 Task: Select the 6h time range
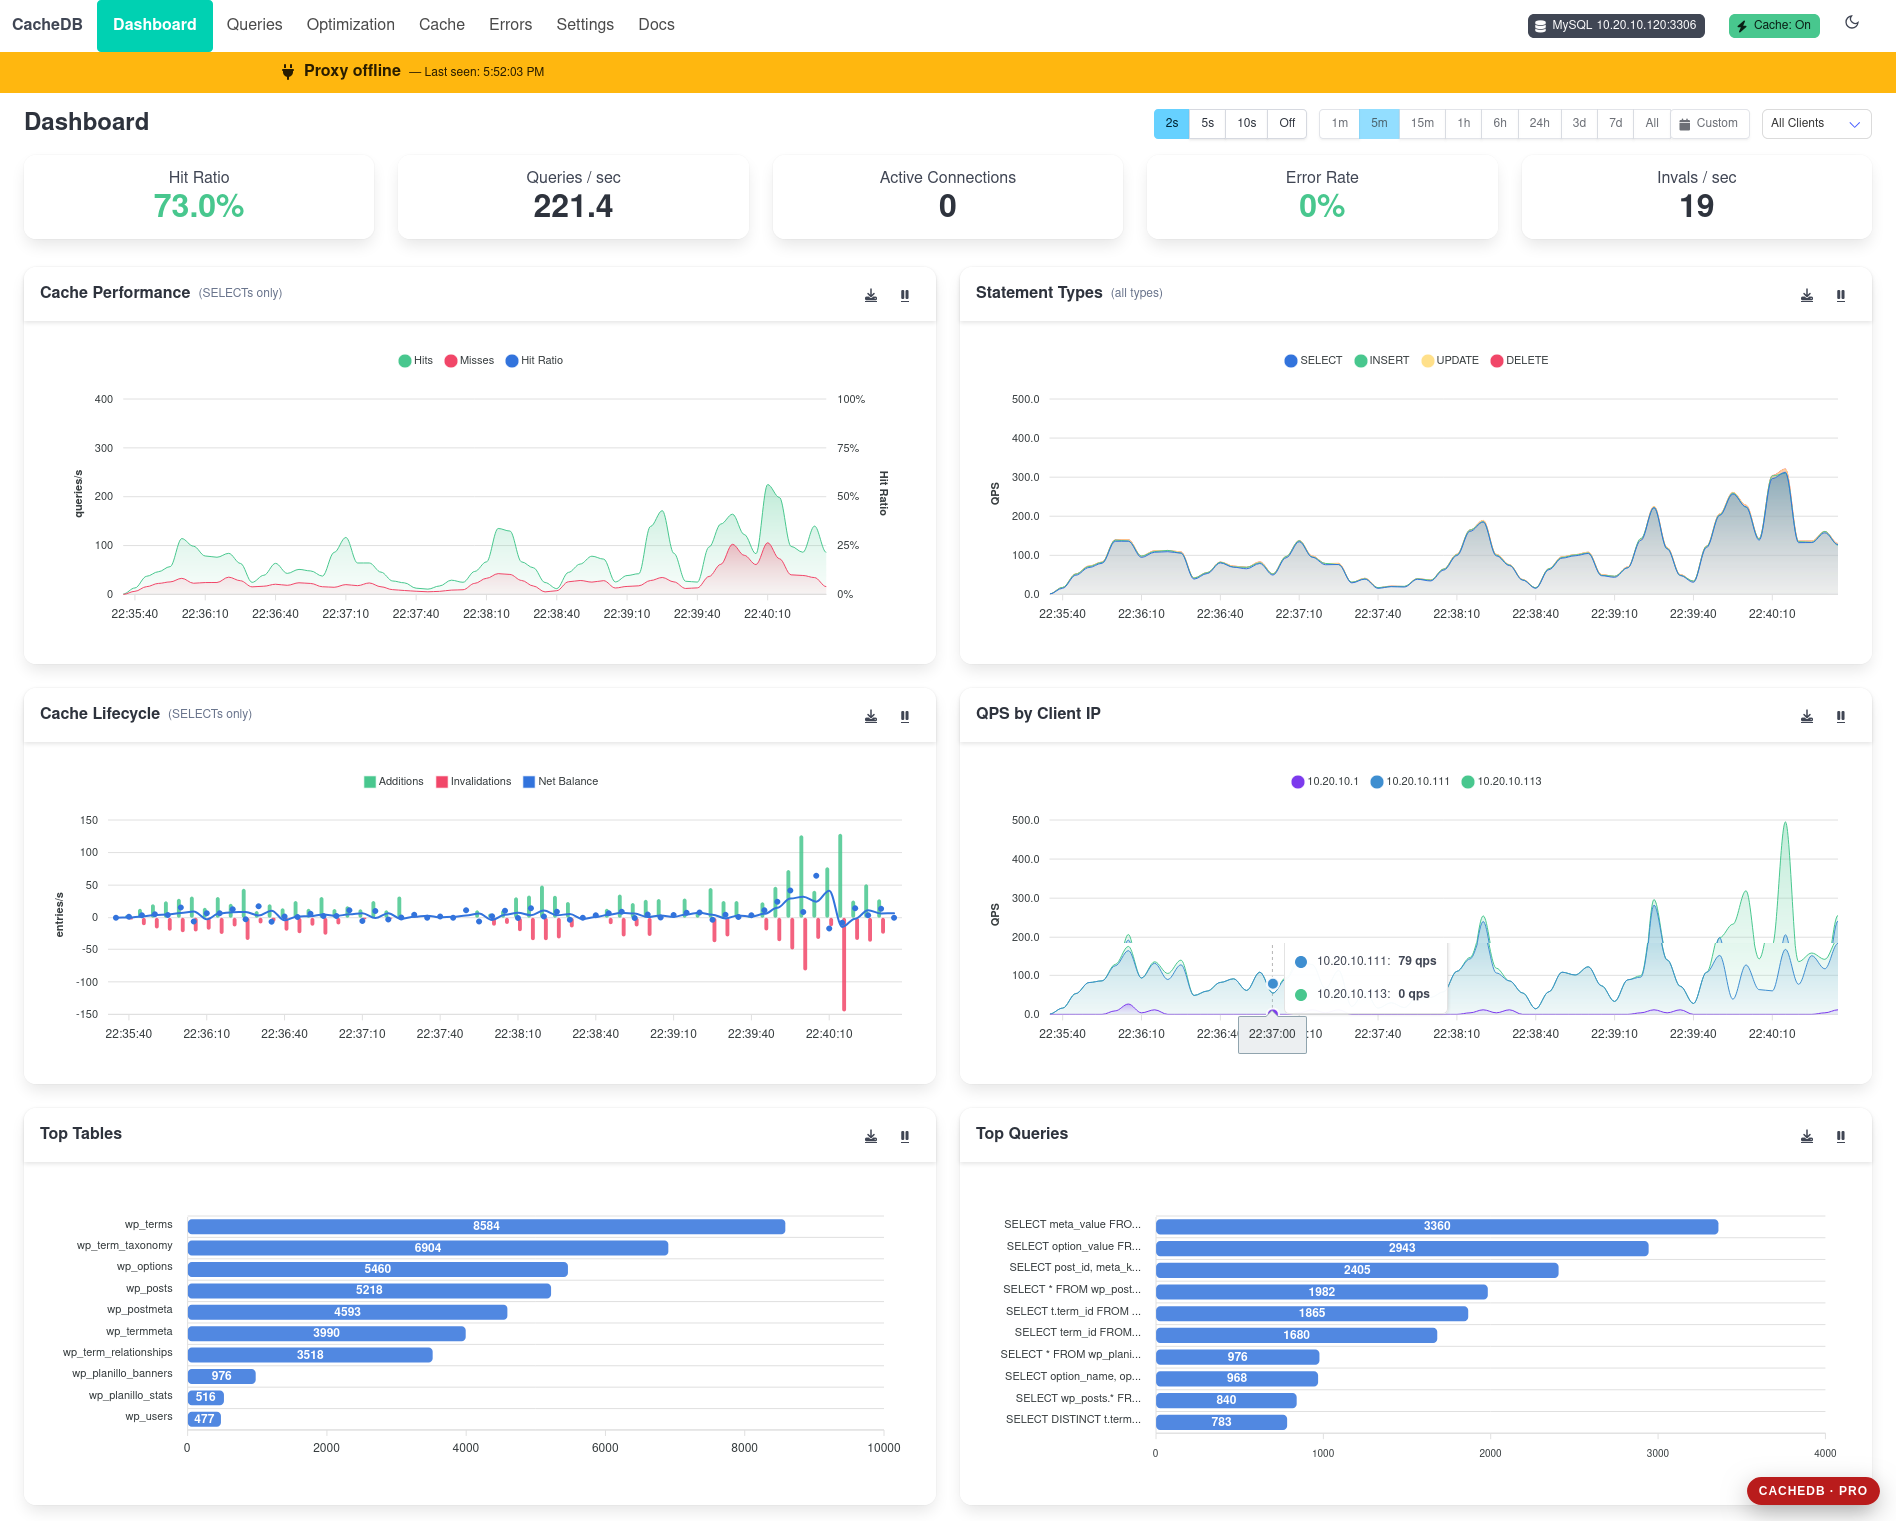(x=1500, y=123)
